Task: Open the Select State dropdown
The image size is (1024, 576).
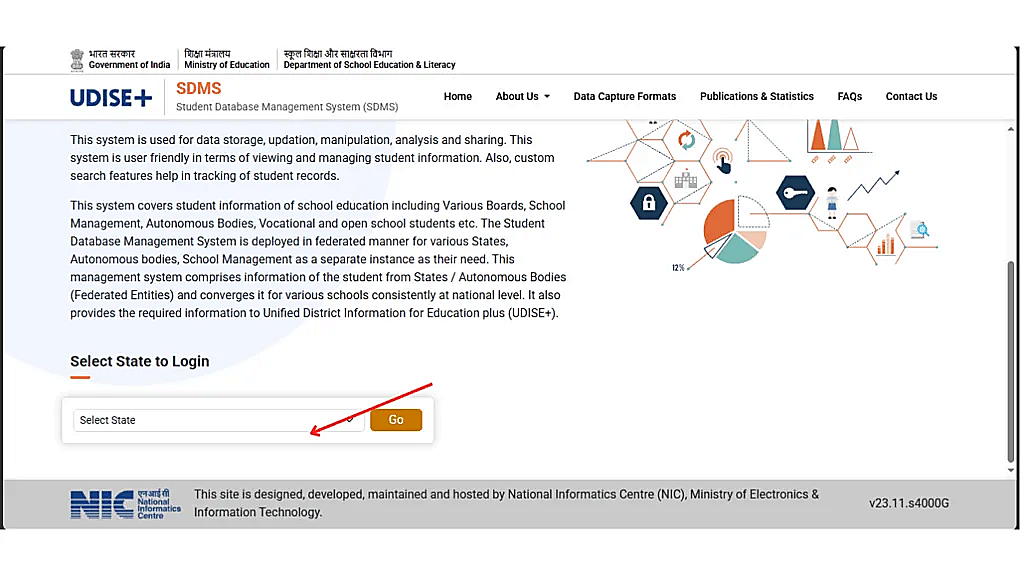Action: [x=218, y=420]
